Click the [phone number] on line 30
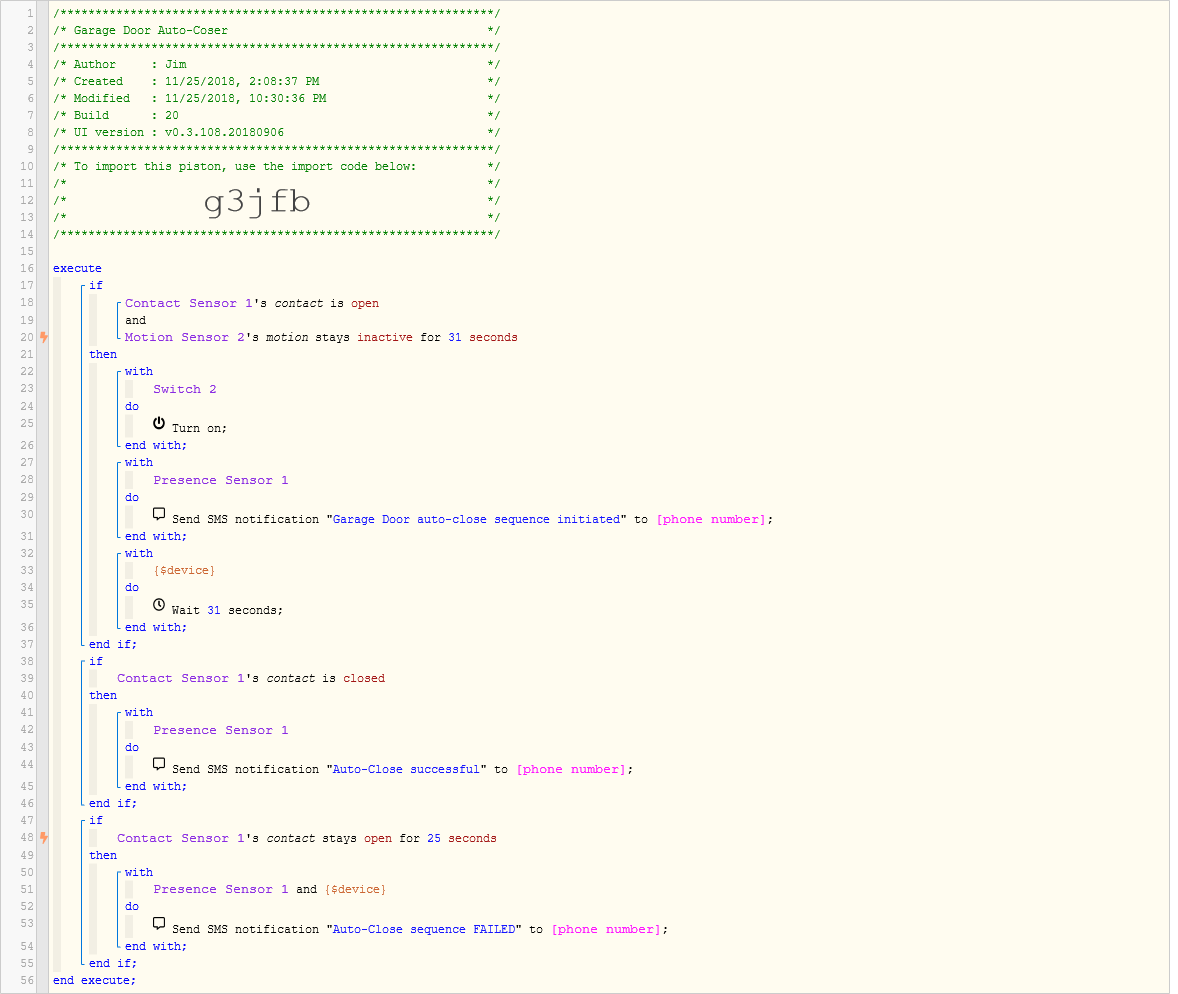 click(711, 519)
